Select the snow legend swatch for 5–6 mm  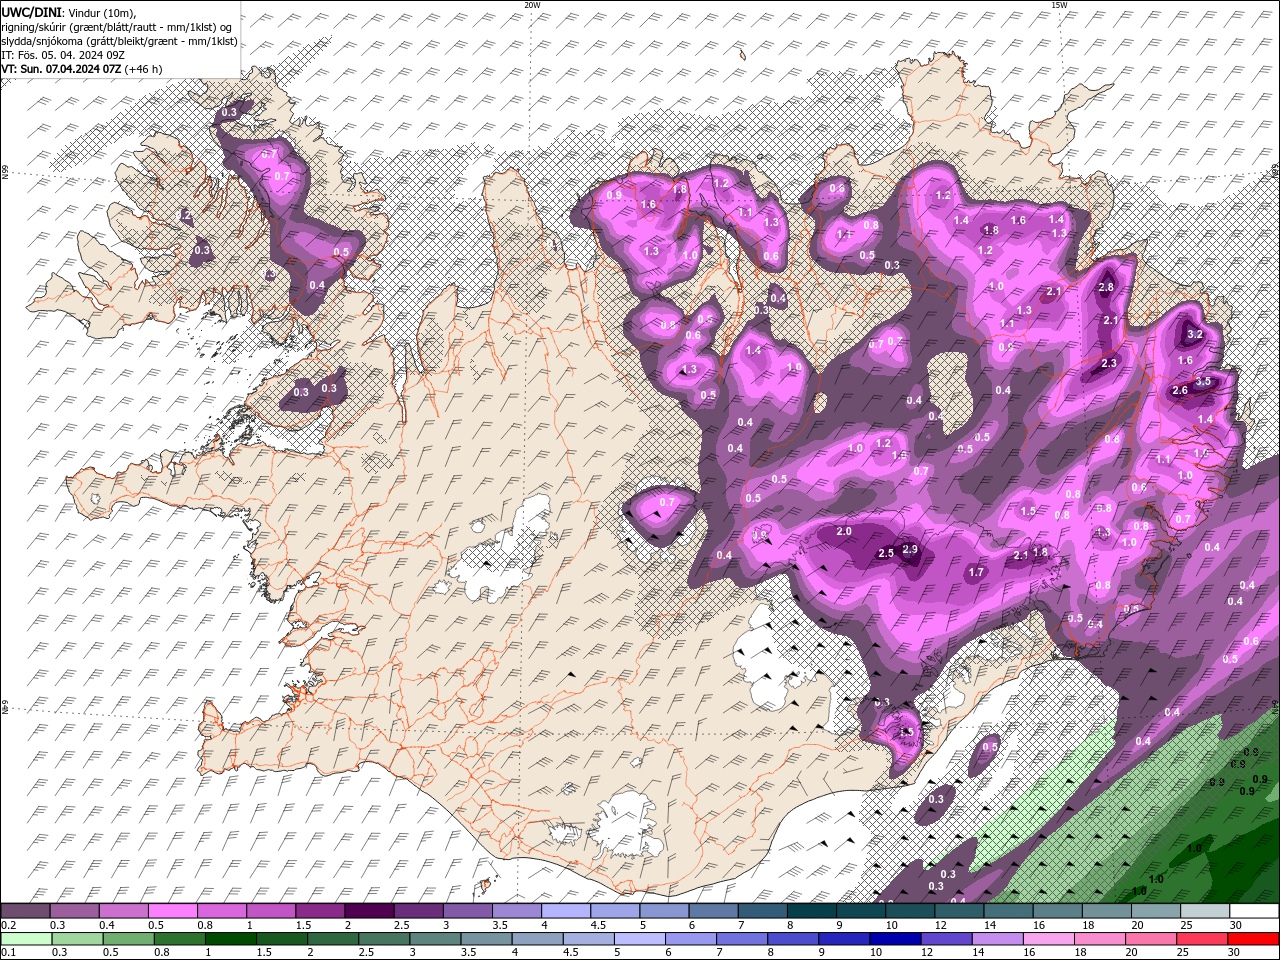tap(664, 911)
